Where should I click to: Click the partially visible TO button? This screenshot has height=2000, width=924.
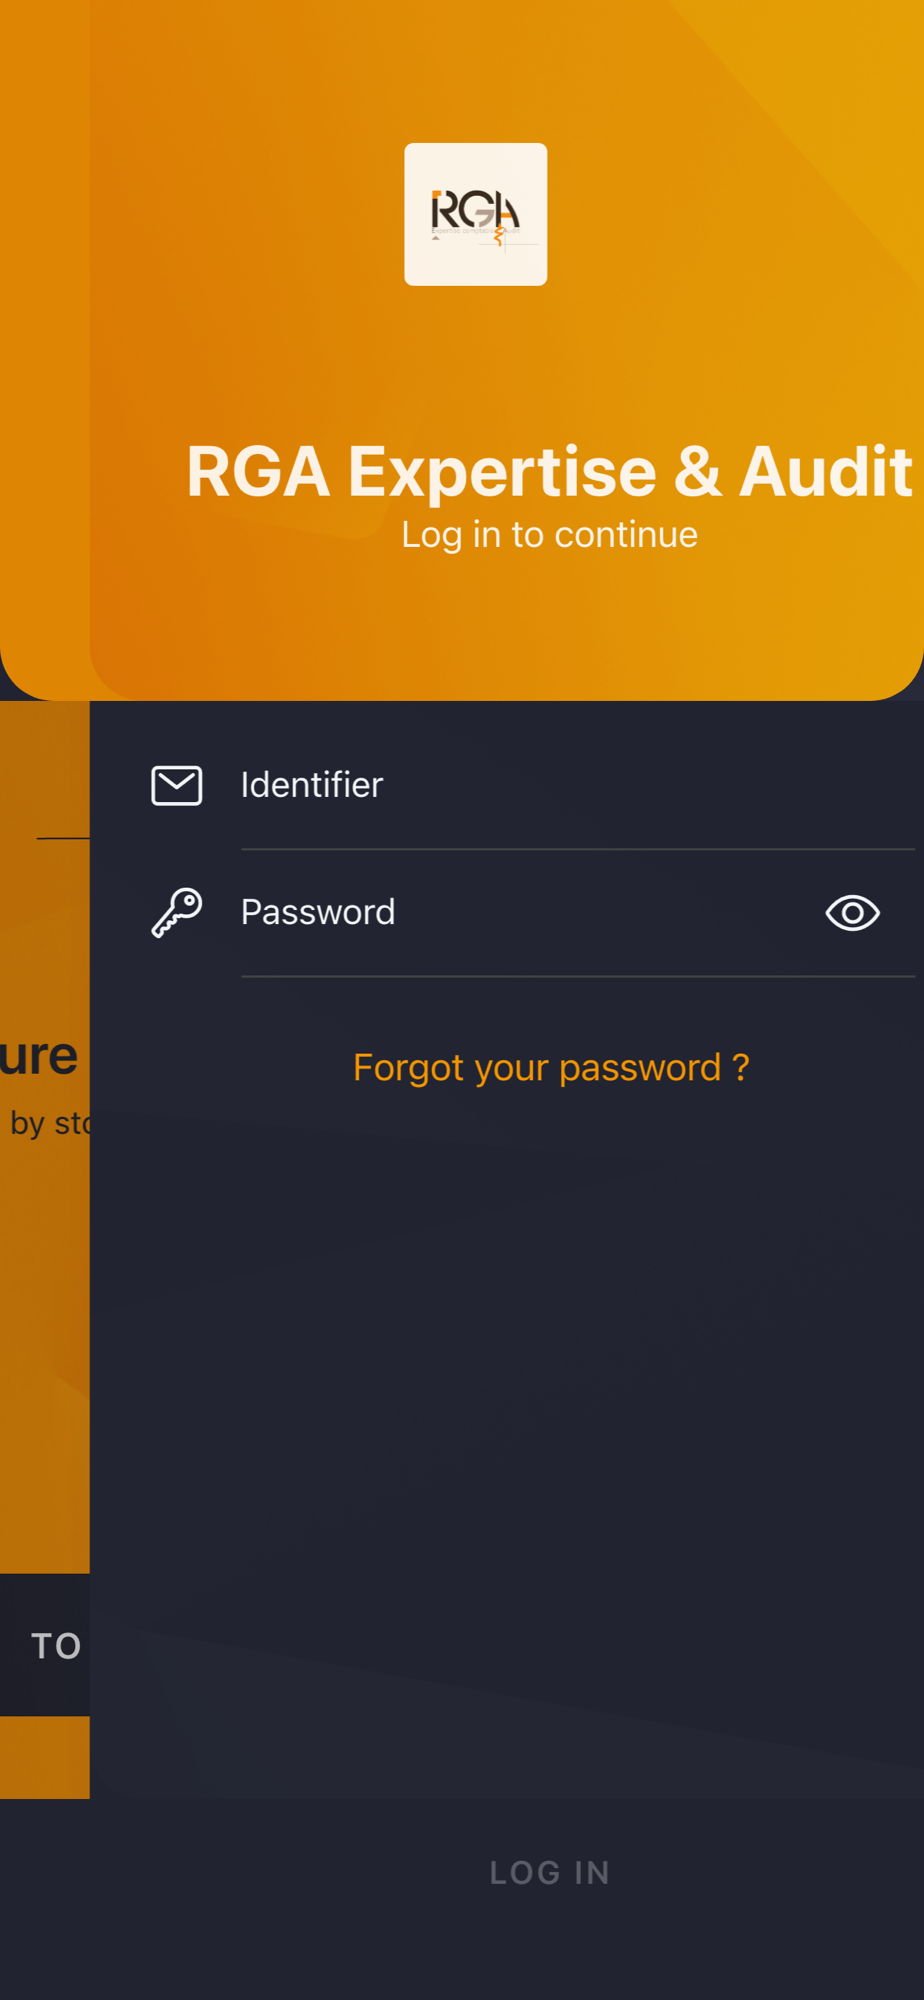45,1645
